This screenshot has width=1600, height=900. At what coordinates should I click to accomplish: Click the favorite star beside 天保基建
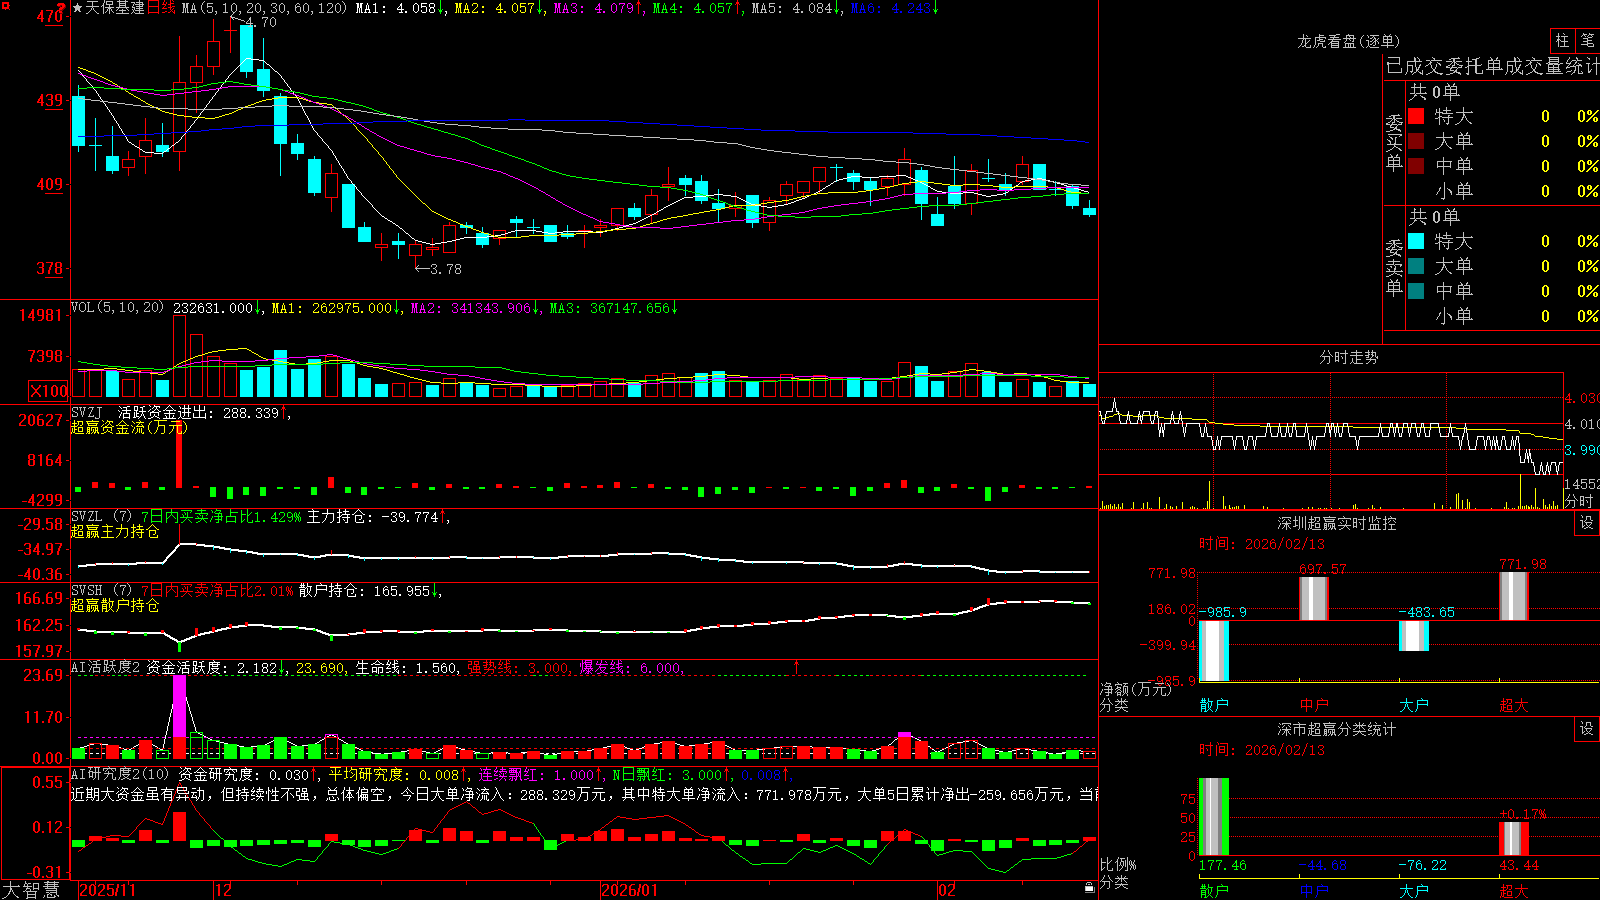78,8
